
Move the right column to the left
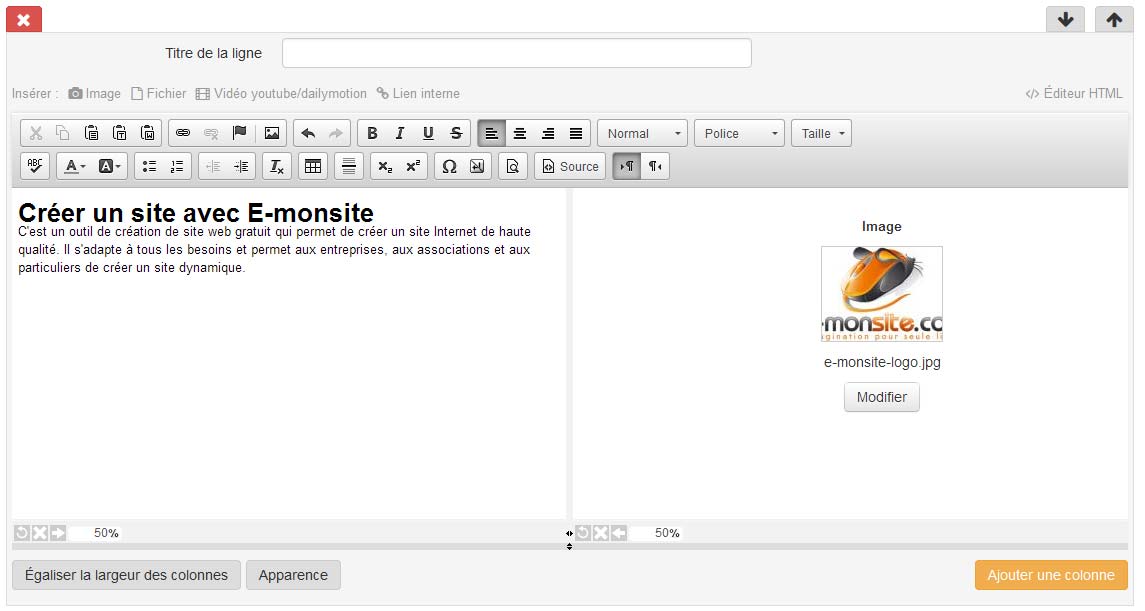619,533
